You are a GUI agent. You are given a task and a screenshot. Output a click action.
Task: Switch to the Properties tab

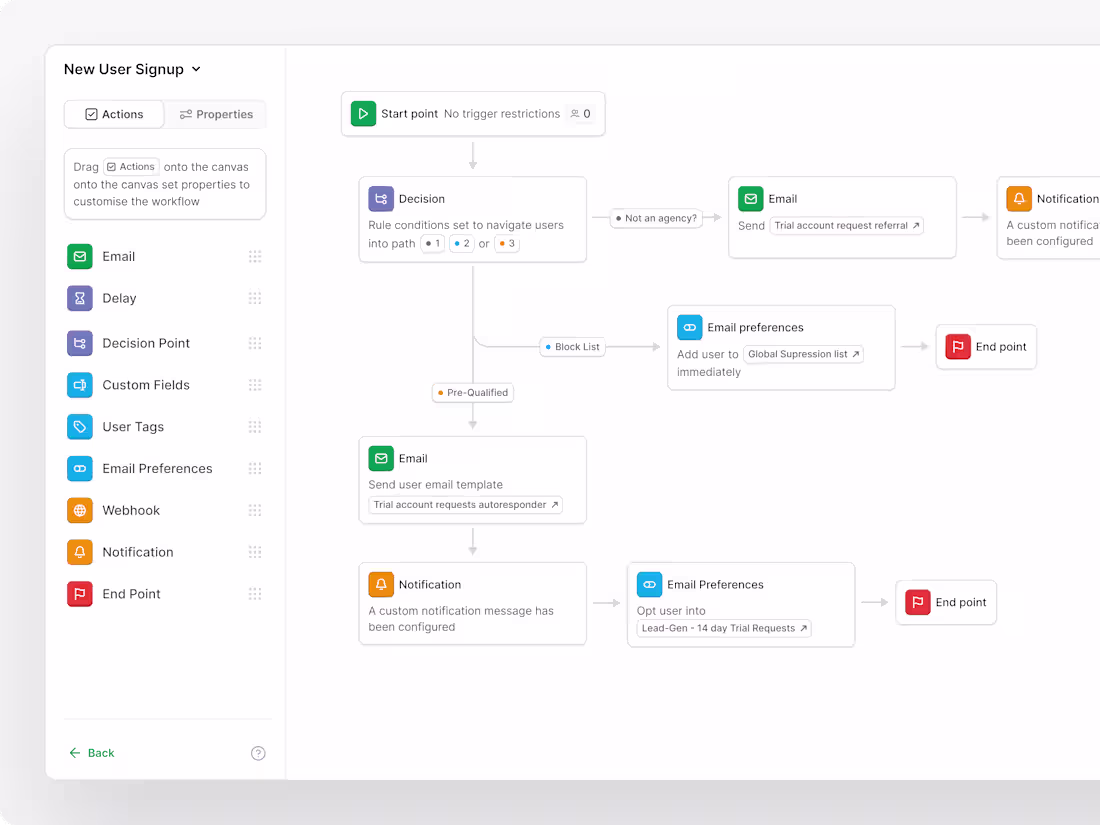click(x=215, y=114)
